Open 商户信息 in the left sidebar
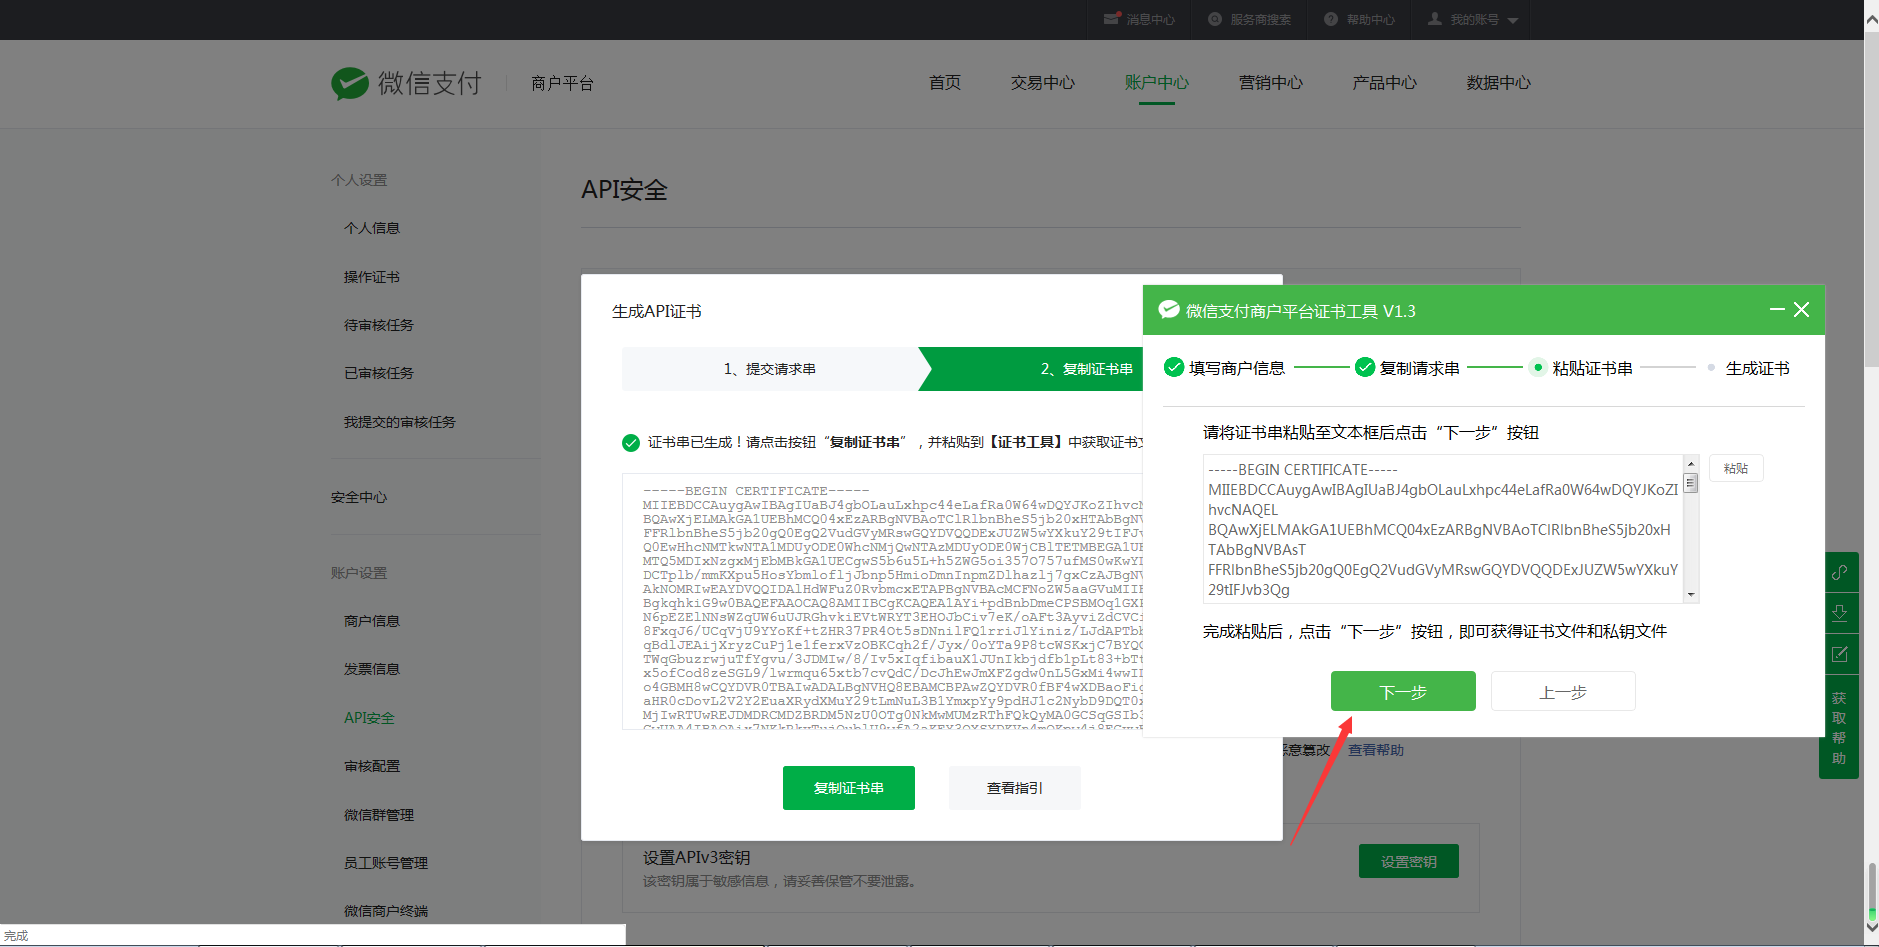This screenshot has width=1879, height=947. [x=372, y=621]
